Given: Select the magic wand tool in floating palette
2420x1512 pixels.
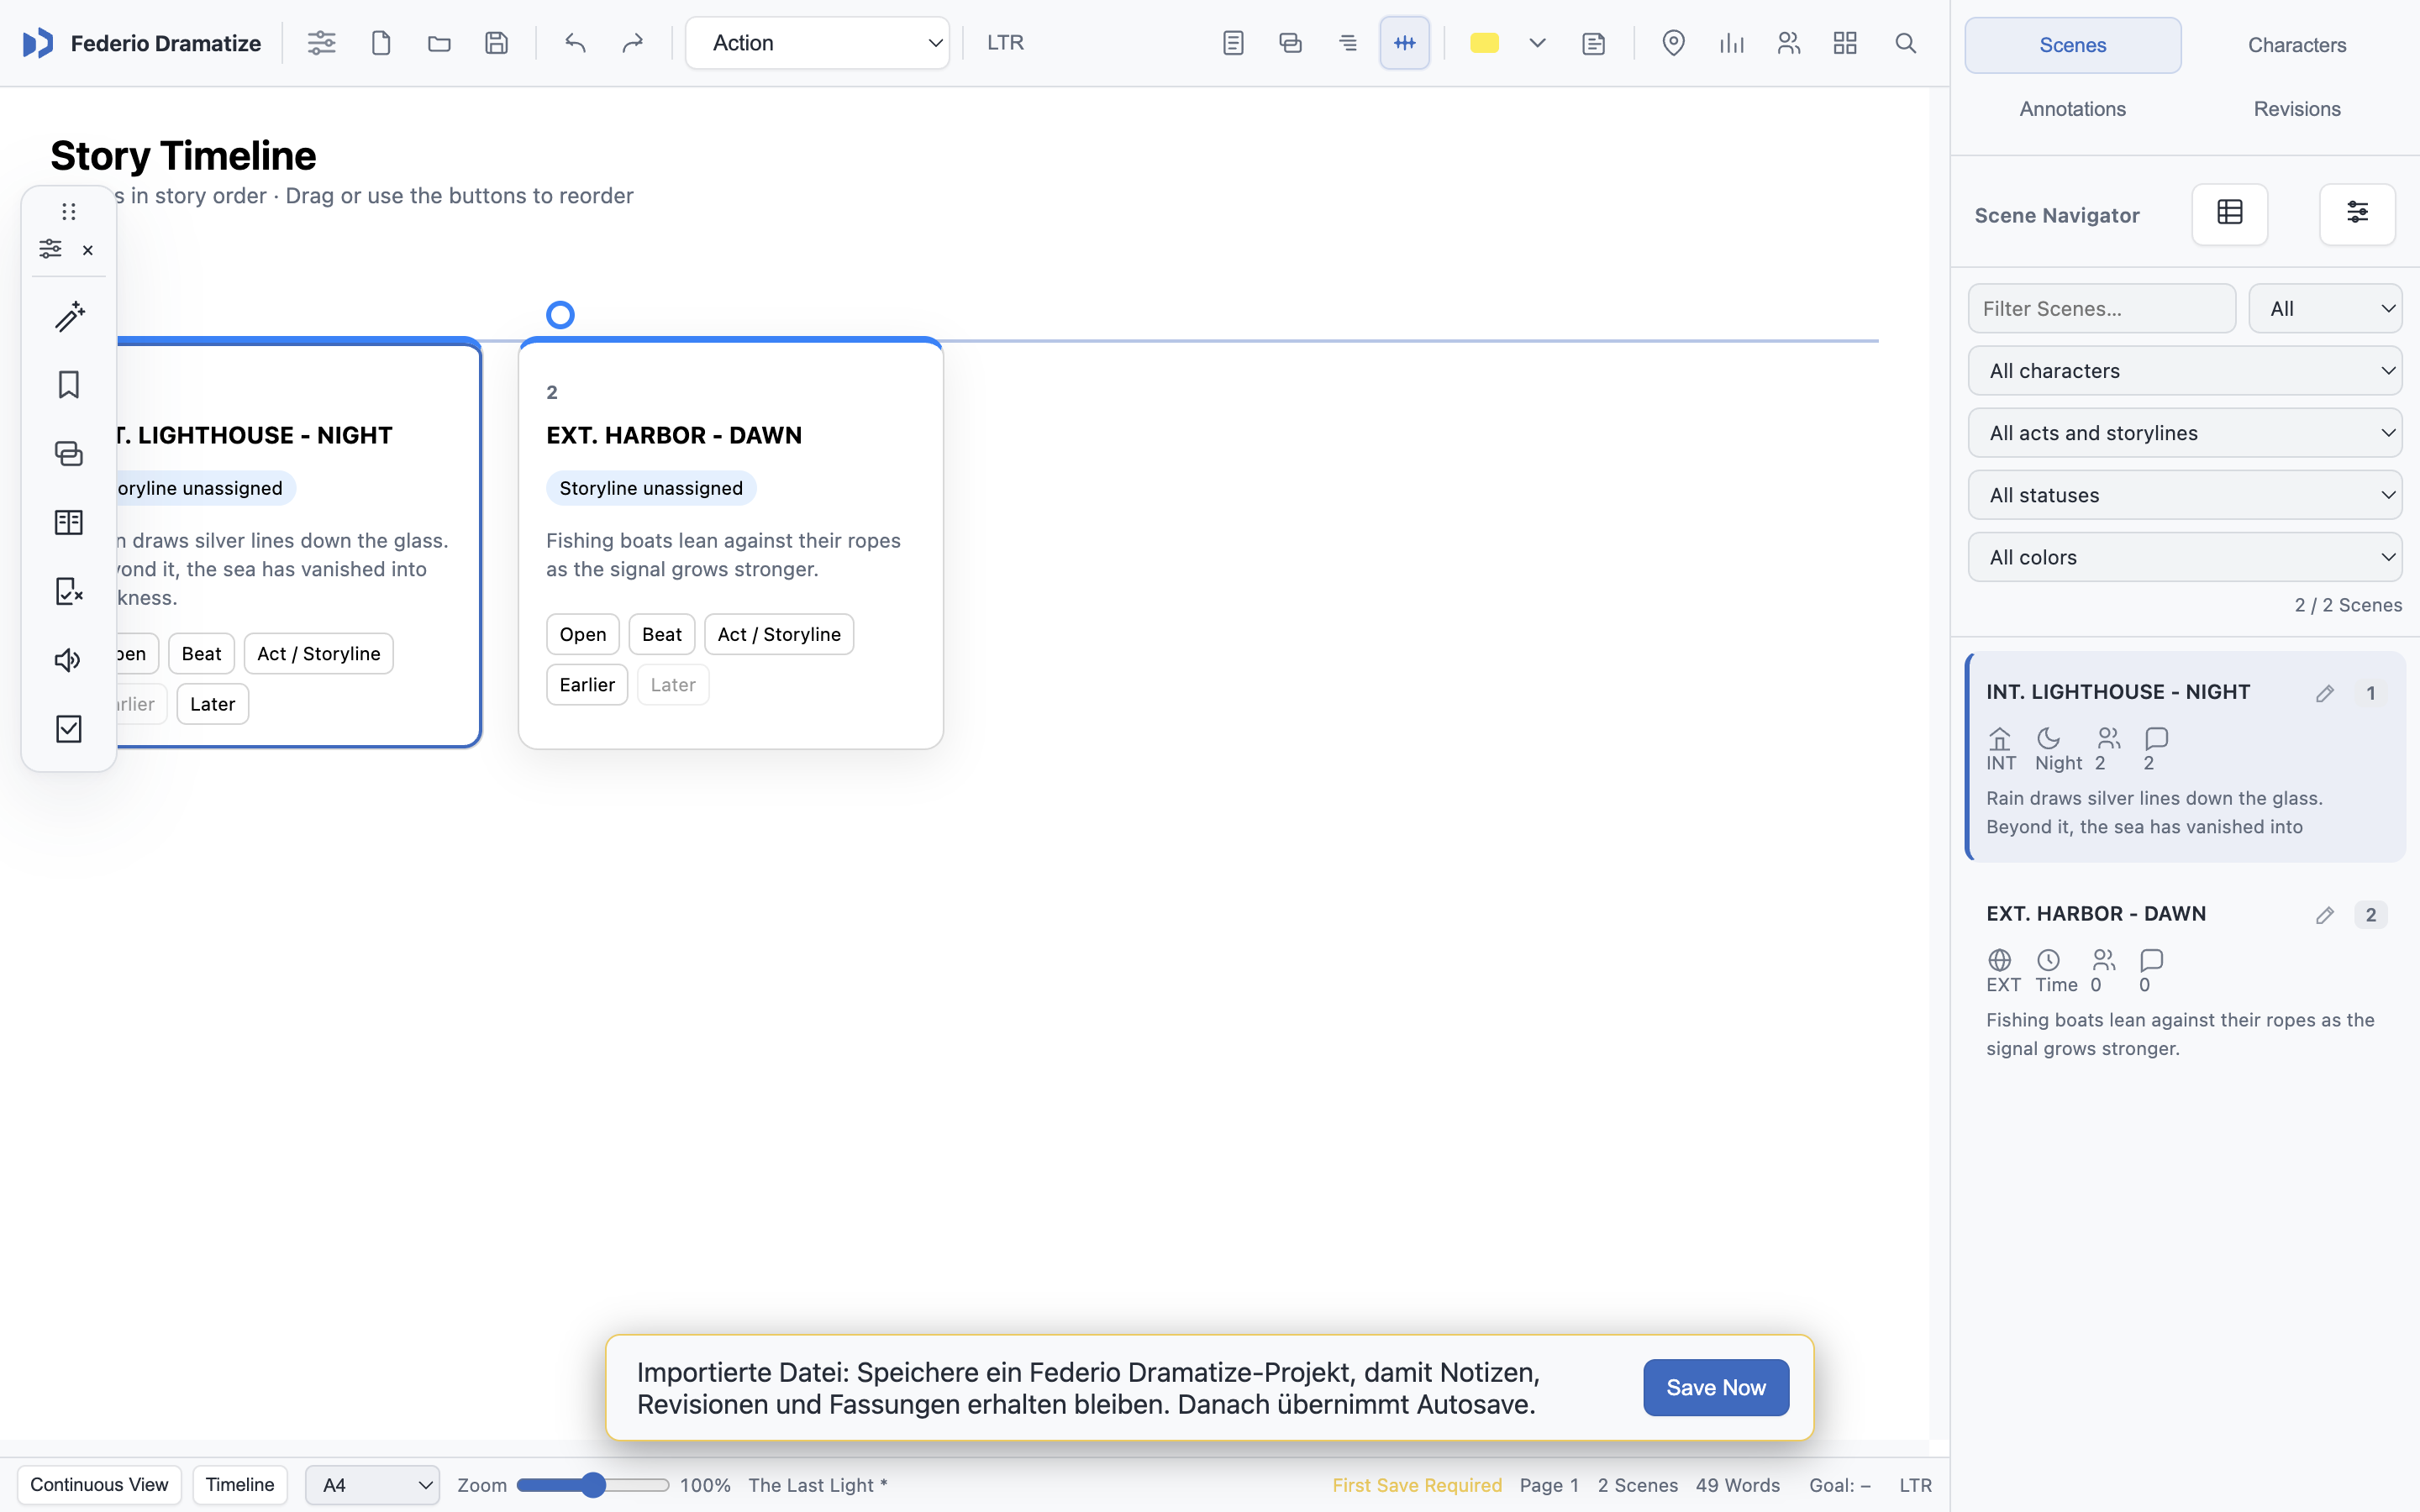Looking at the screenshot, I should point(69,316).
